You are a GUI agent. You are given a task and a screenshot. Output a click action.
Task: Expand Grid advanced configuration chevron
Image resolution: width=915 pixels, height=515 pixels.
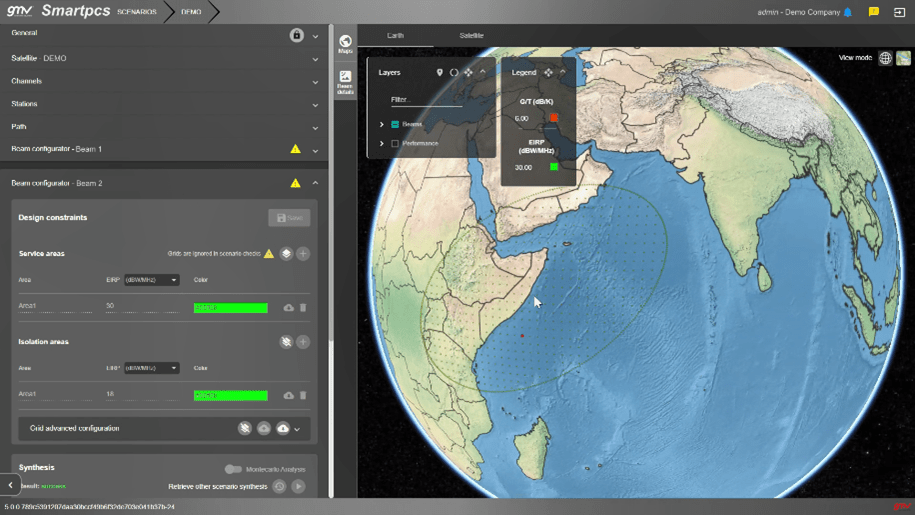[x=297, y=429]
